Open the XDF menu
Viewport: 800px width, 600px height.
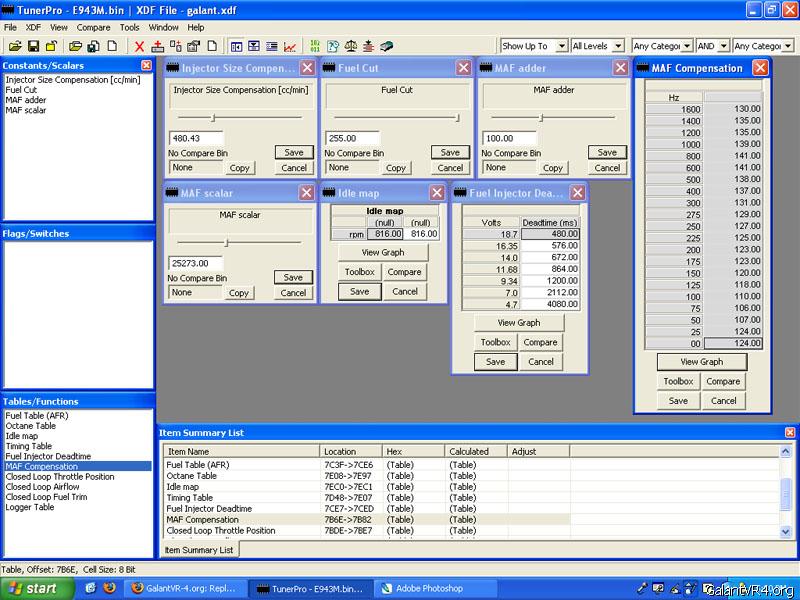click(33, 28)
